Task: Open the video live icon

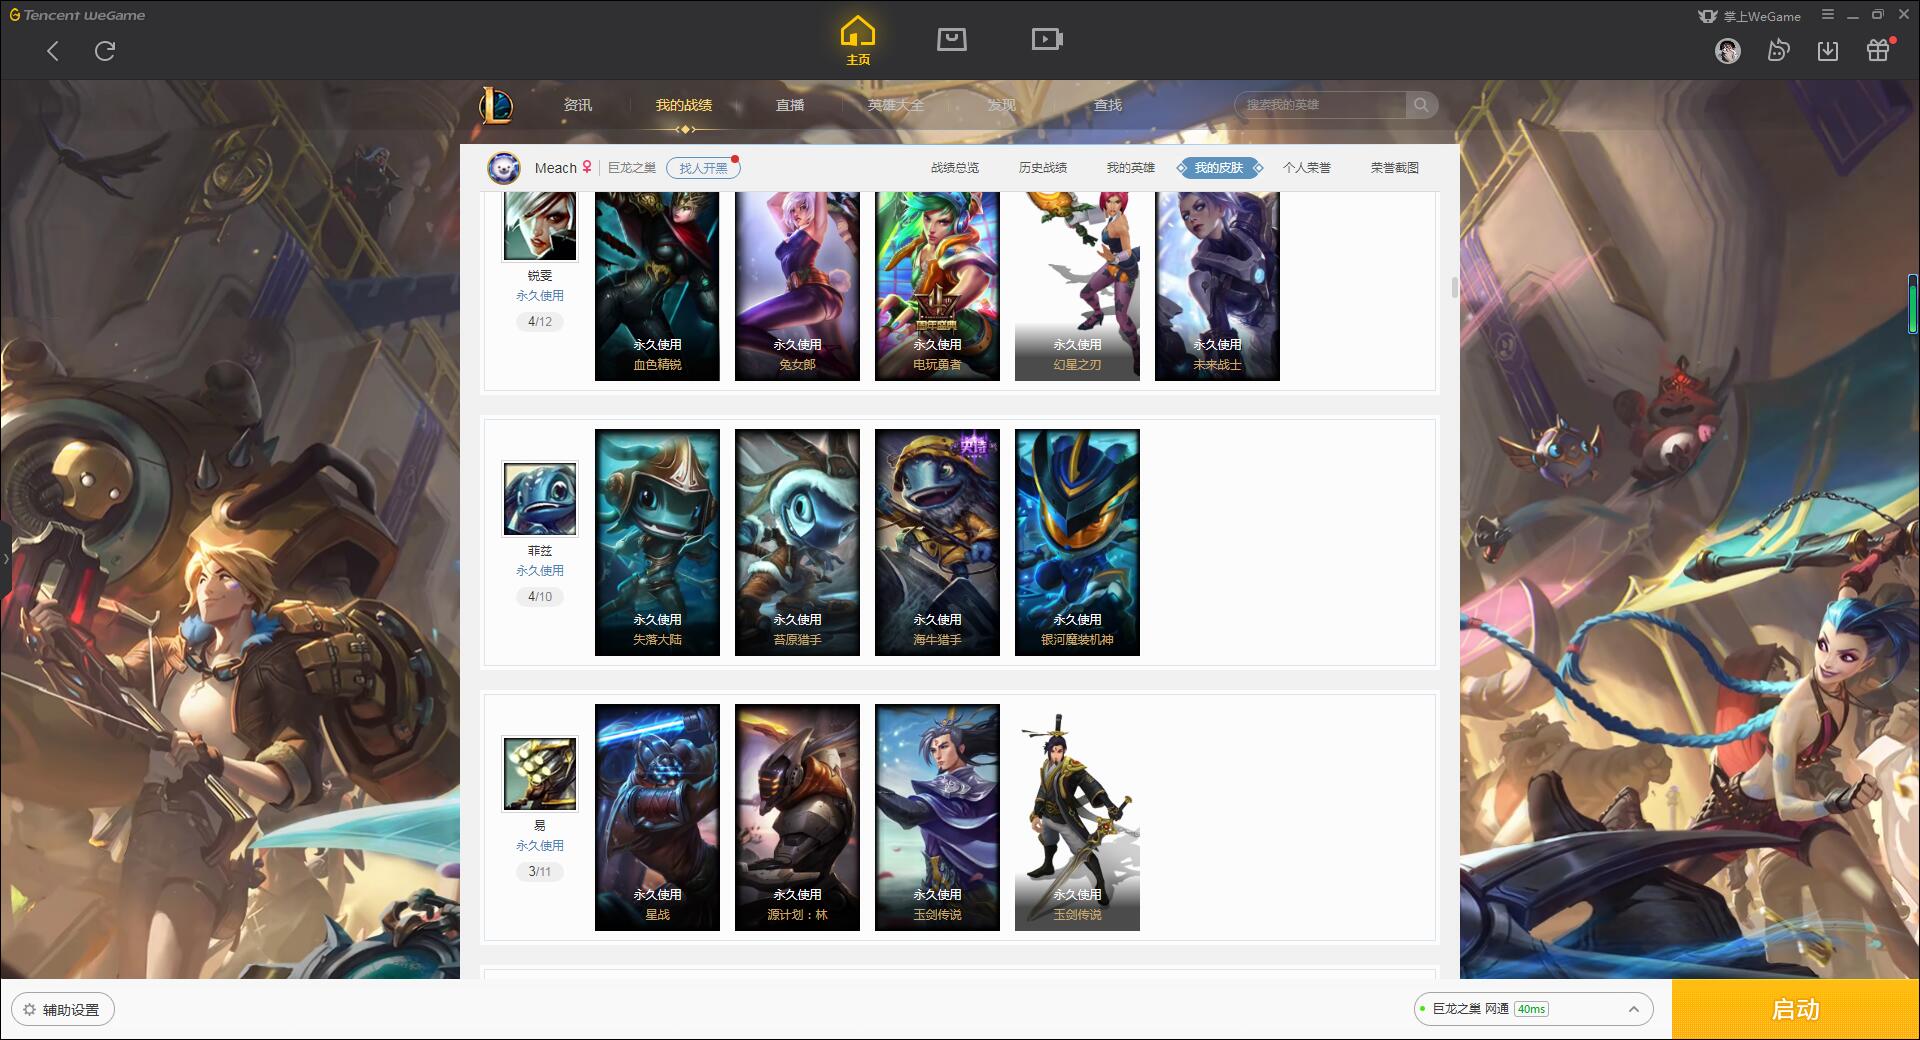Action: pos(1047,40)
